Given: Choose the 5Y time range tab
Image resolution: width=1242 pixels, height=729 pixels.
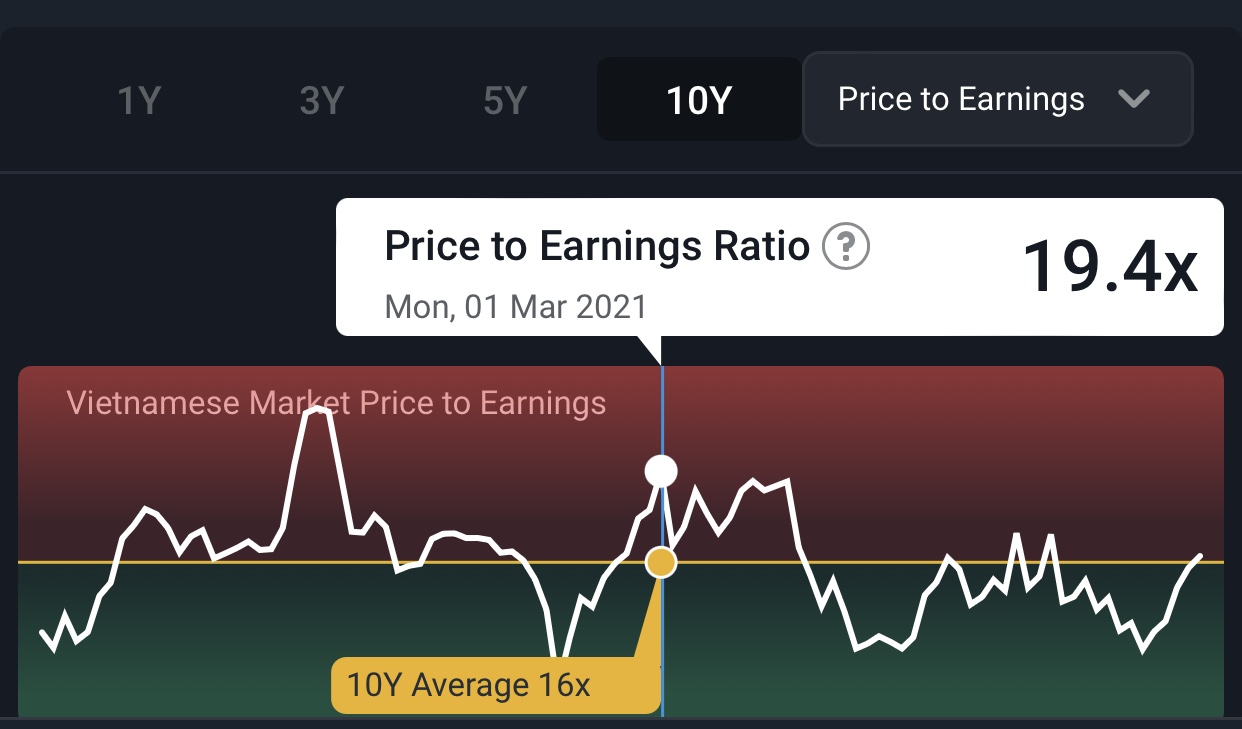Looking at the screenshot, I should (505, 101).
